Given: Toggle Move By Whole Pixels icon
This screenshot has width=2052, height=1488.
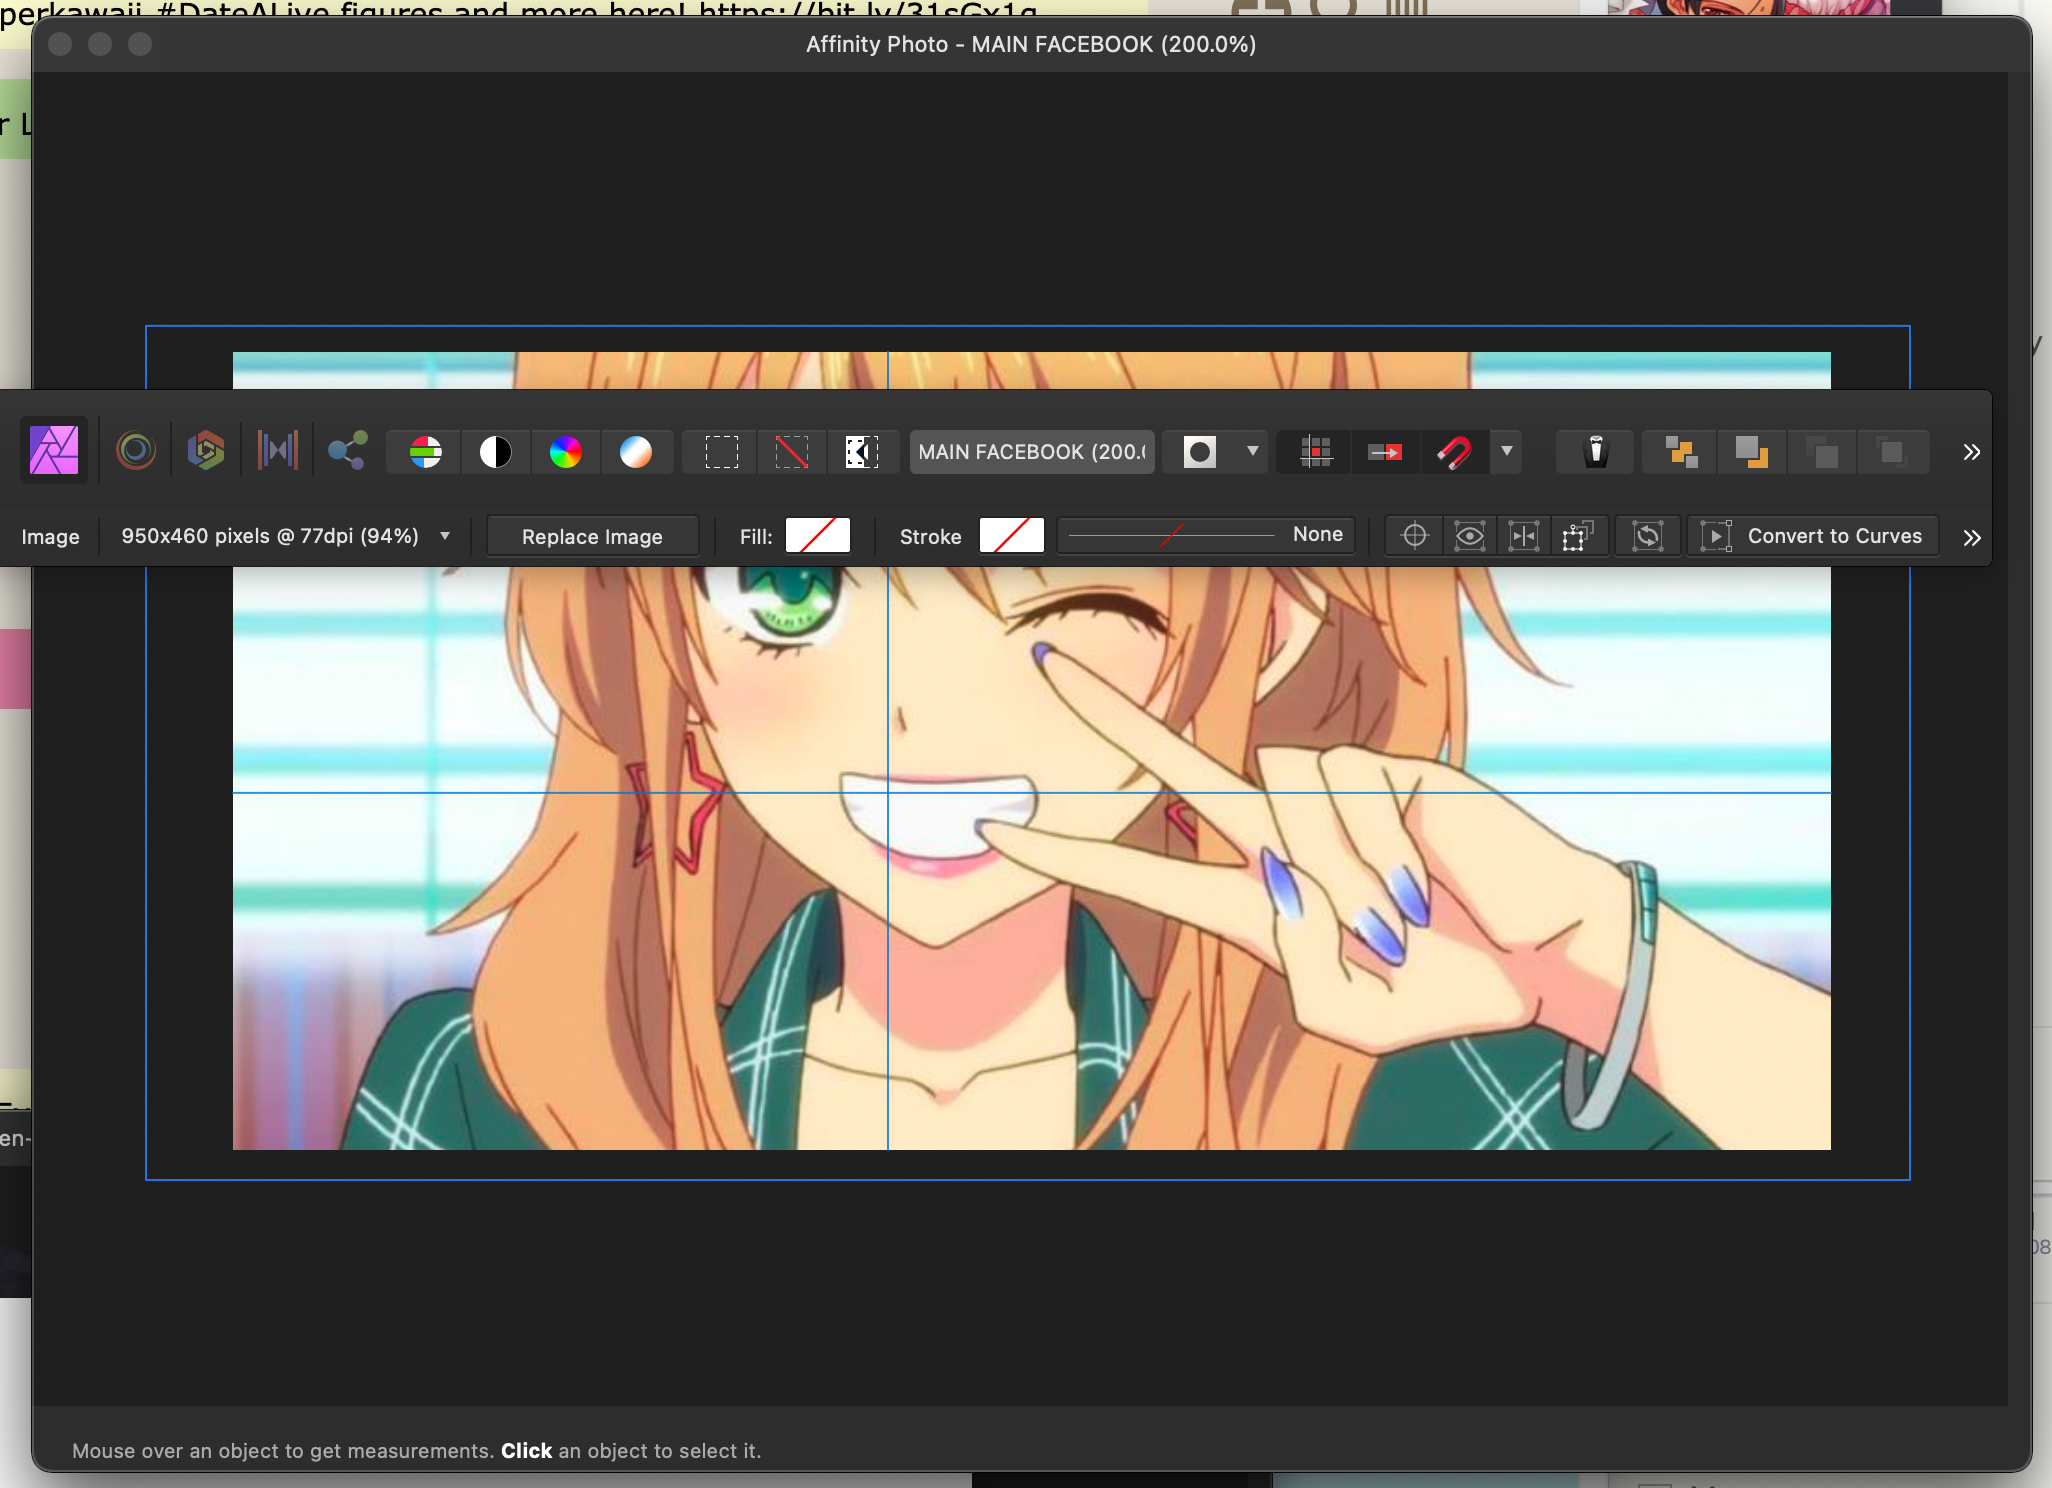Looking at the screenshot, I should (x=1386, y=452).
